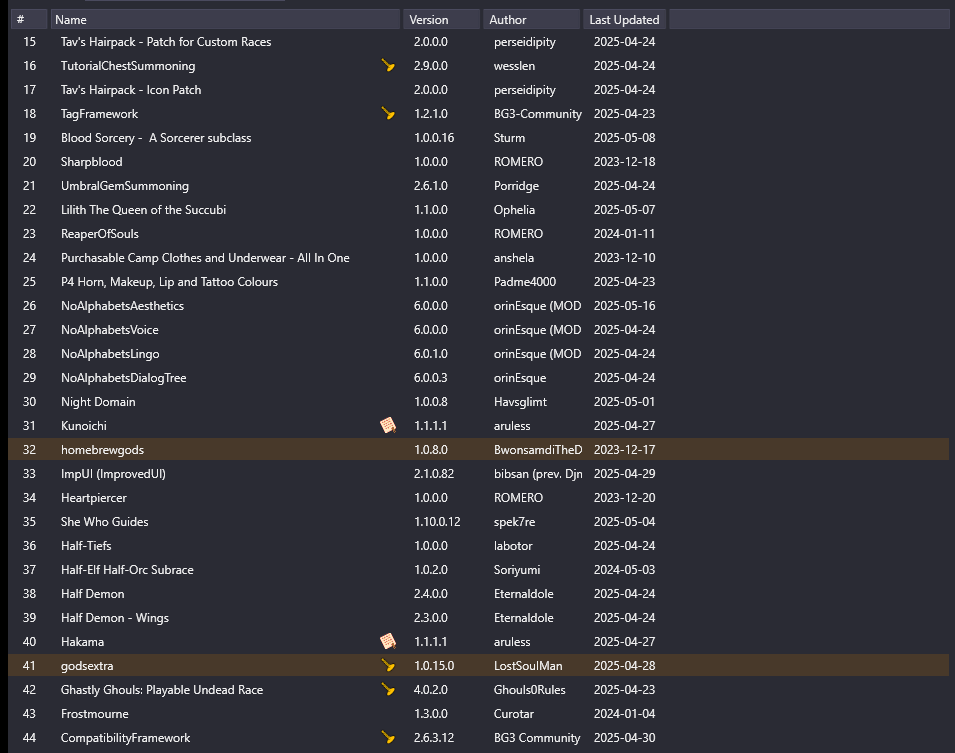Select the ReaperOfSouls mod

100,233
